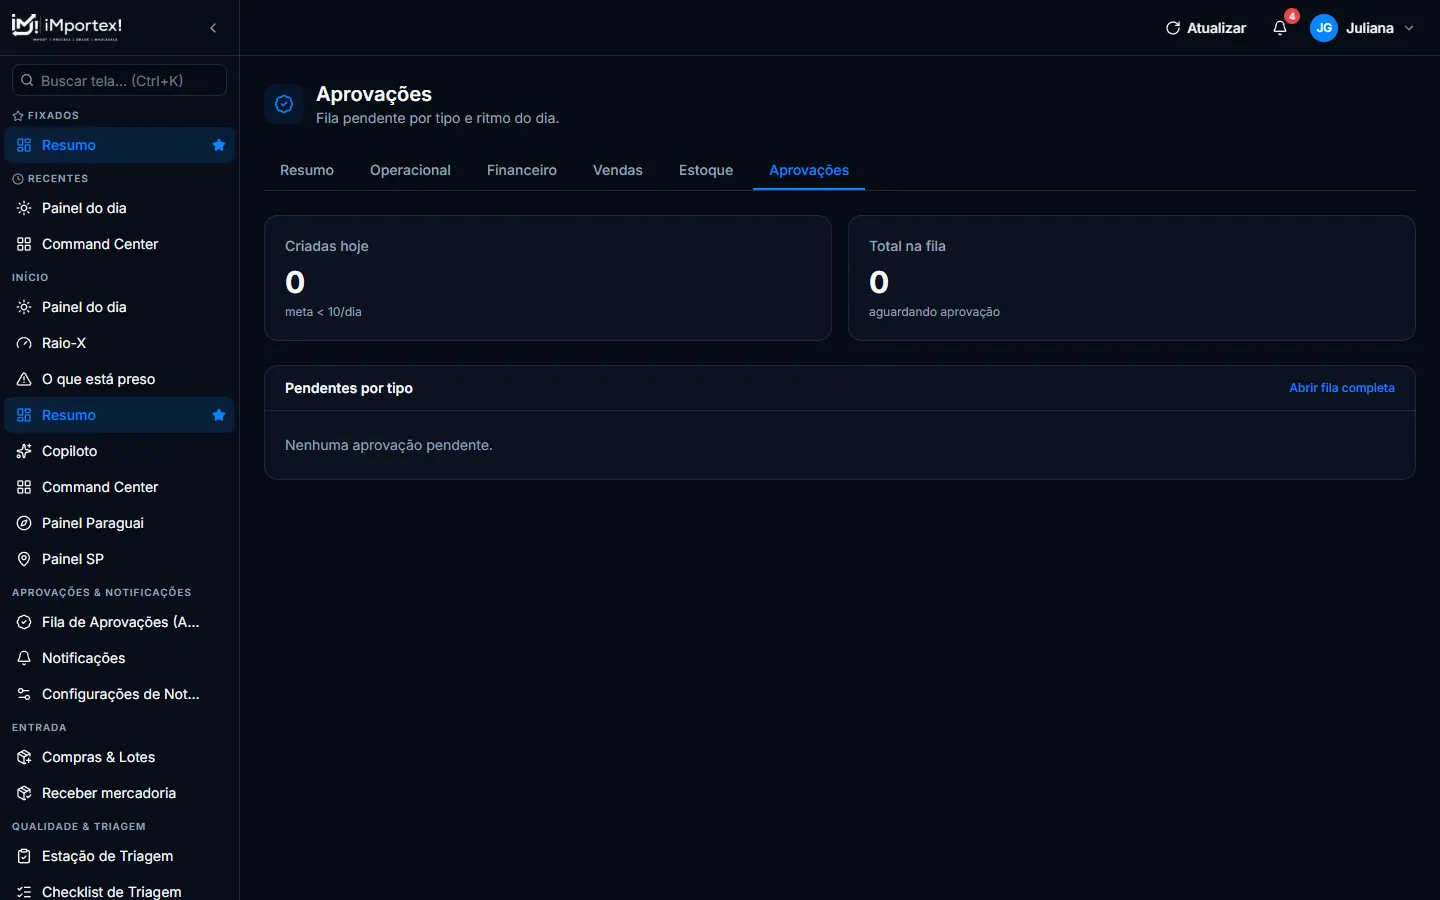Select the Estoque tab
This screenshot has width=1440, height=900.
point(706,170)
